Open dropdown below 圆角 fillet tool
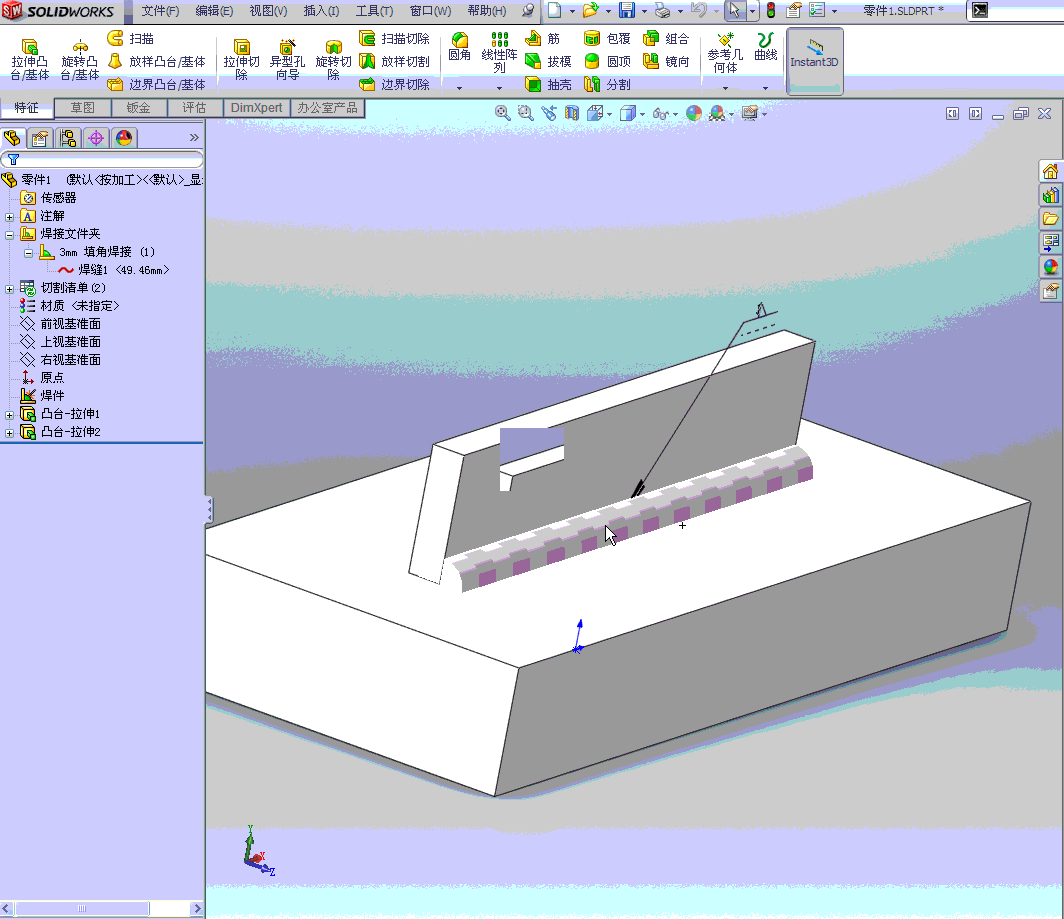Viewport: 1064px width, 919px height. (x=459, y=88)
